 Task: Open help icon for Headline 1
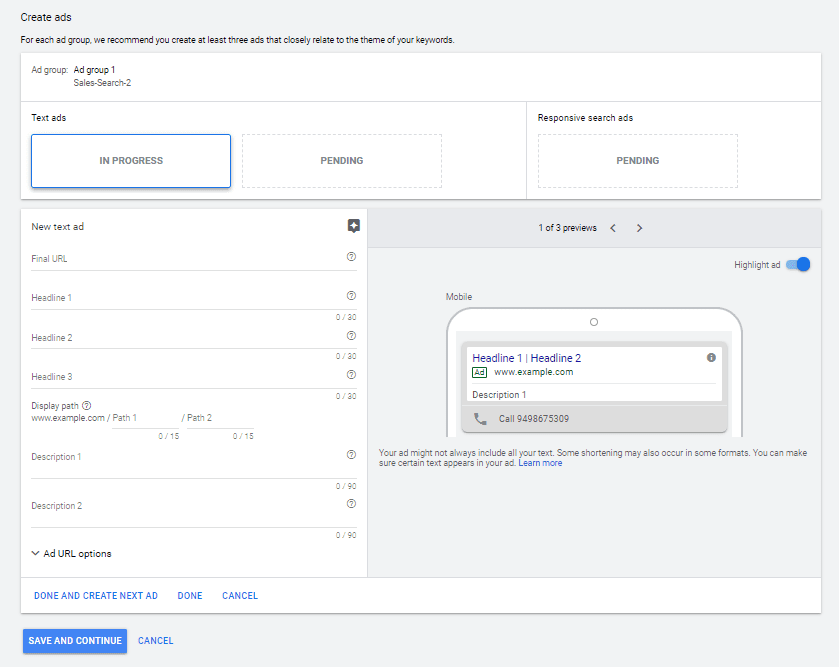coord(351,296)
